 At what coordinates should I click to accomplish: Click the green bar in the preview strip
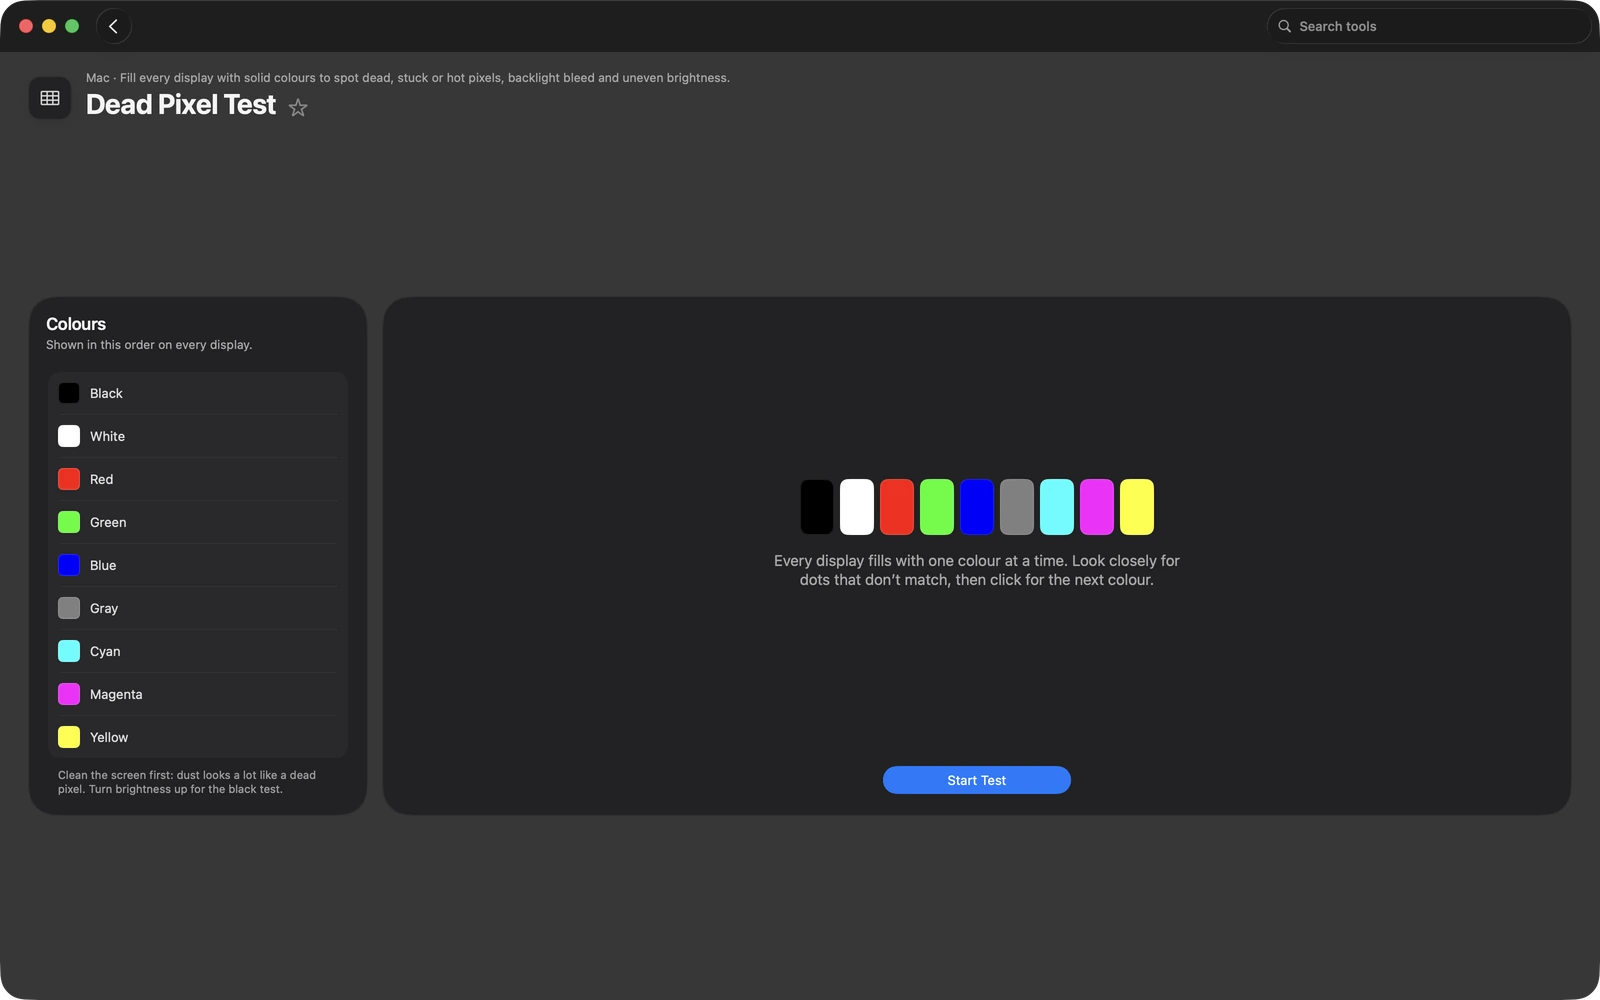pyautogui.click(x=937, y=507)
